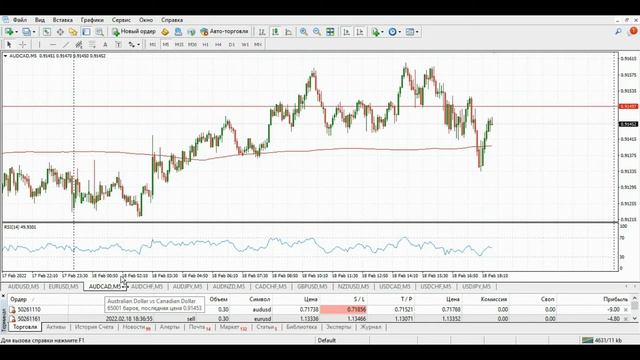
Task: Switch timeframe to M30
Action: 192,44
